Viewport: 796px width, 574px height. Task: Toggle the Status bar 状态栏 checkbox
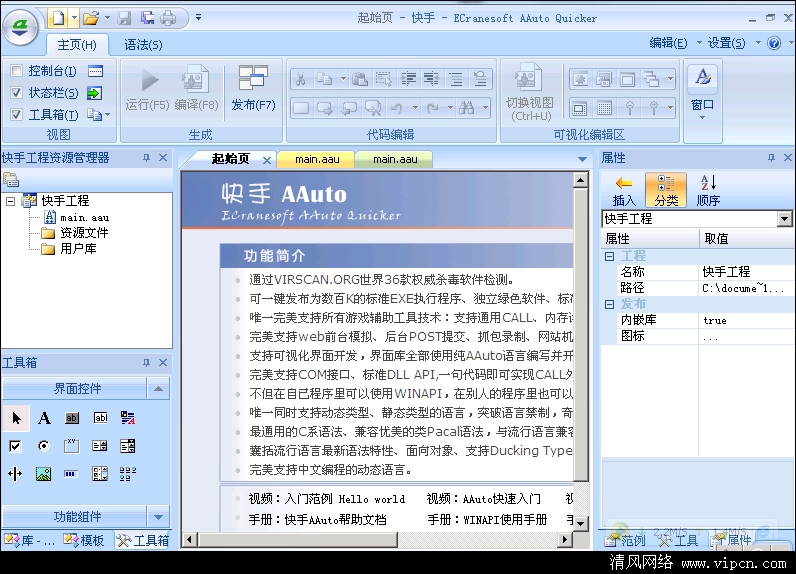[x=16, y=92]
